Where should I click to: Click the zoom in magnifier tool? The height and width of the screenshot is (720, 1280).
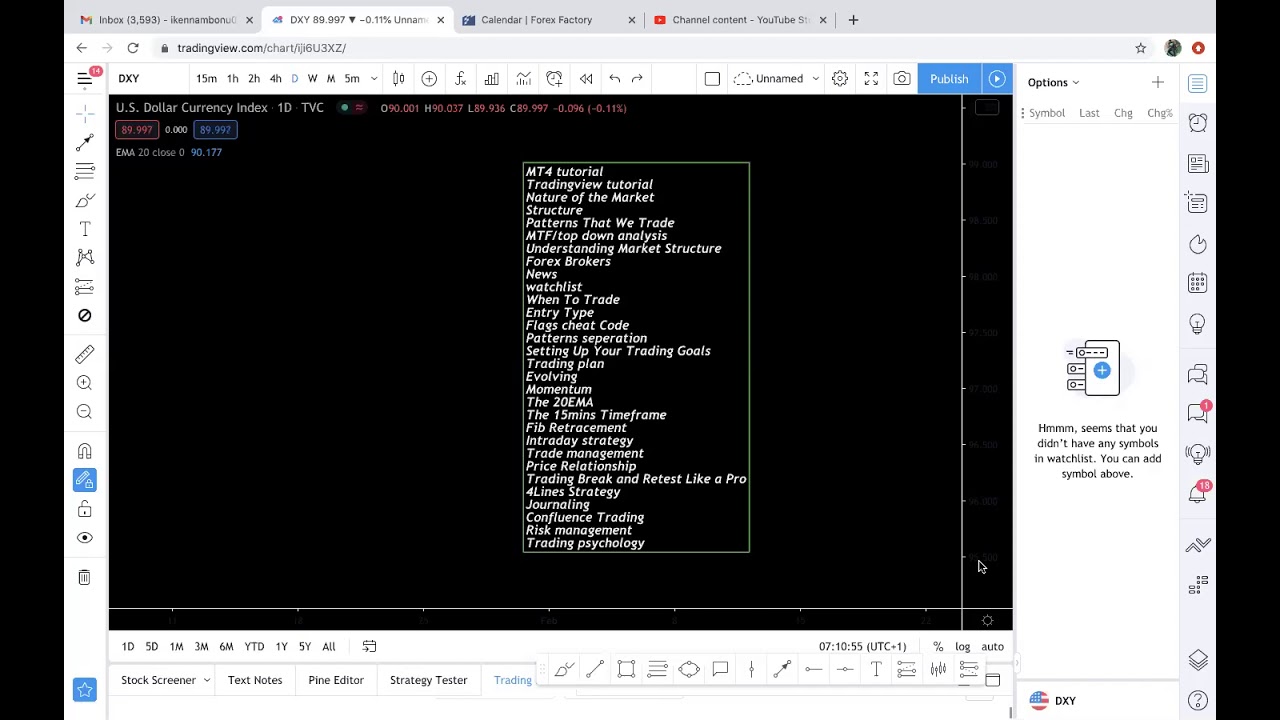click(85, 383)
